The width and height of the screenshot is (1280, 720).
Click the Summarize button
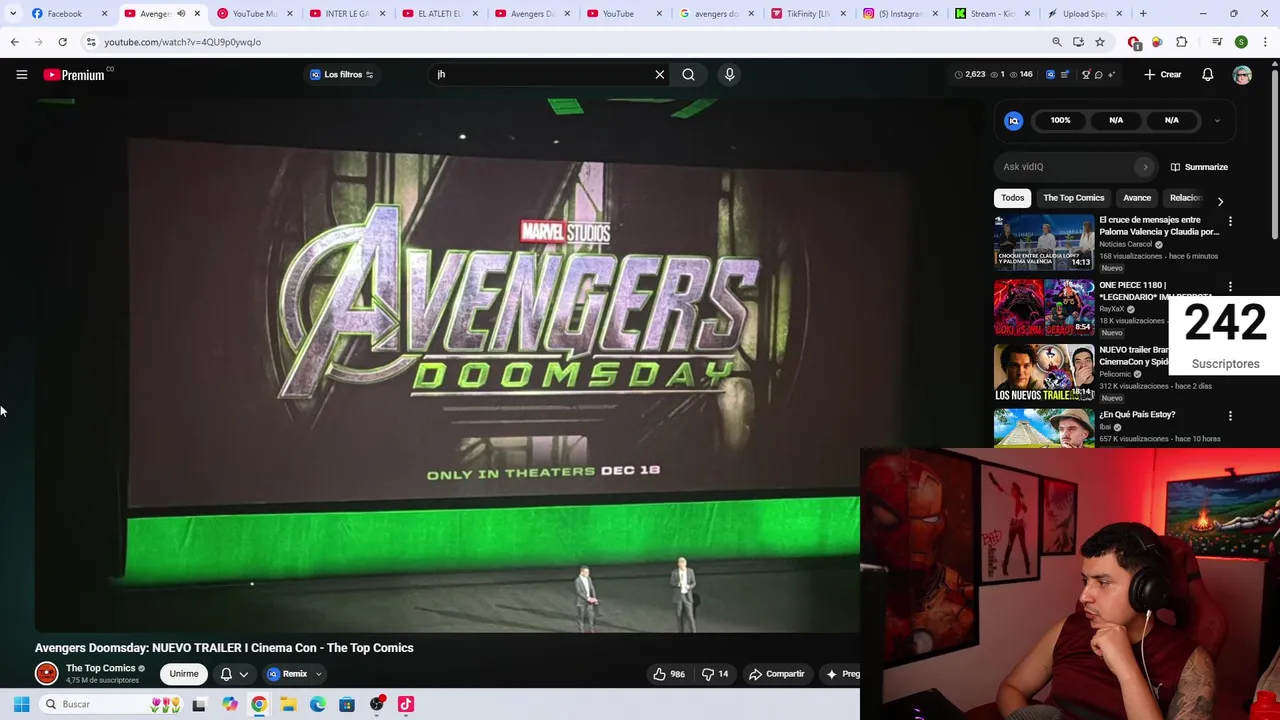1199,167
